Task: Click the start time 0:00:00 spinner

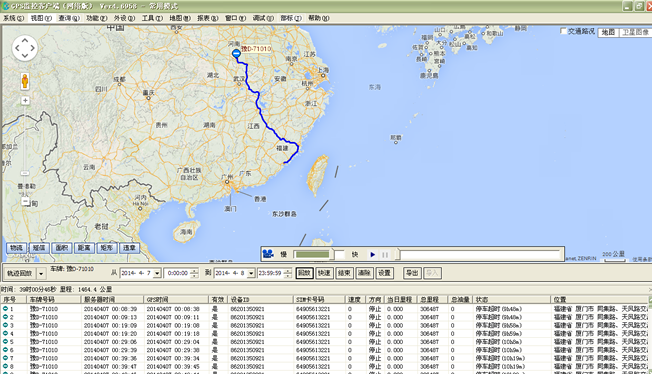Action: 194,273
